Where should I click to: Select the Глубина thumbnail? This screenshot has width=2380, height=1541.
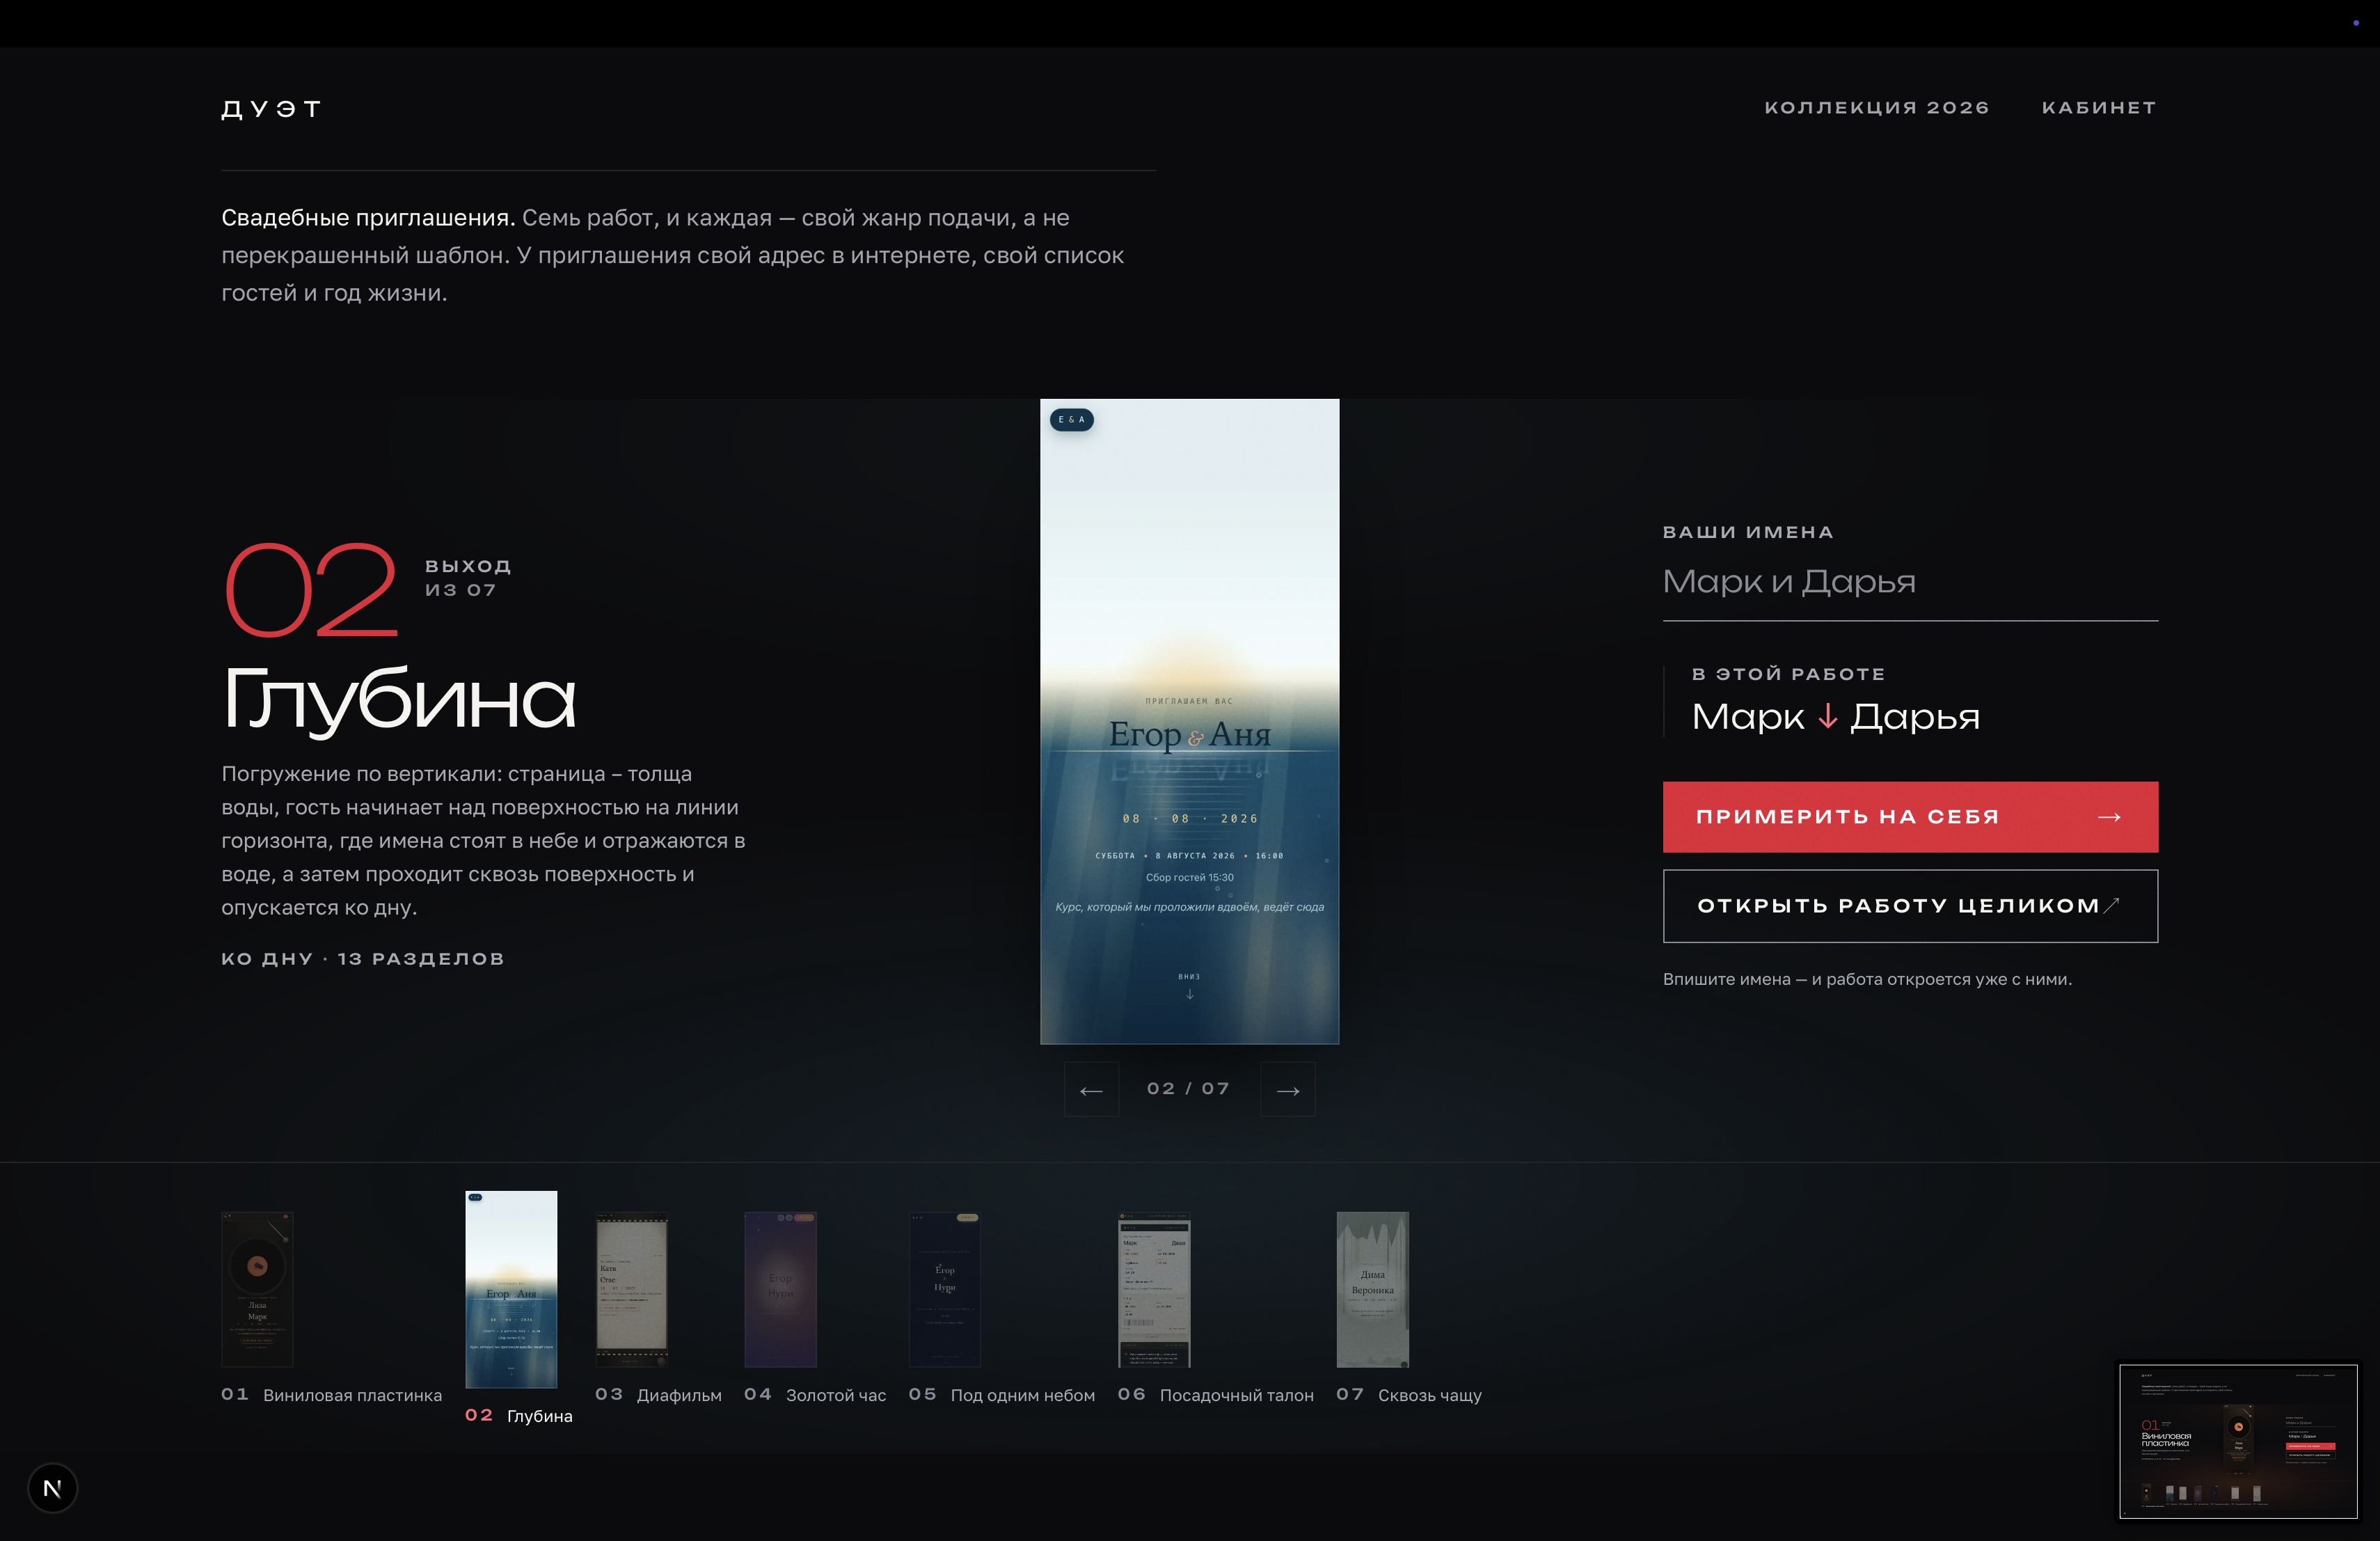(x=511, y=1289)
